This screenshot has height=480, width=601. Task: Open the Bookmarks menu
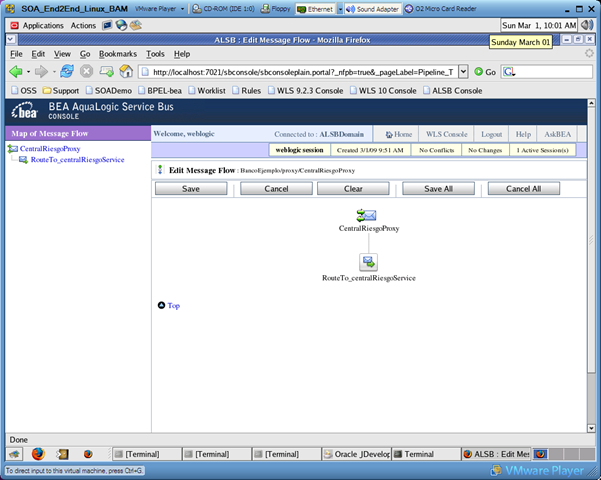tap(118, 54)
